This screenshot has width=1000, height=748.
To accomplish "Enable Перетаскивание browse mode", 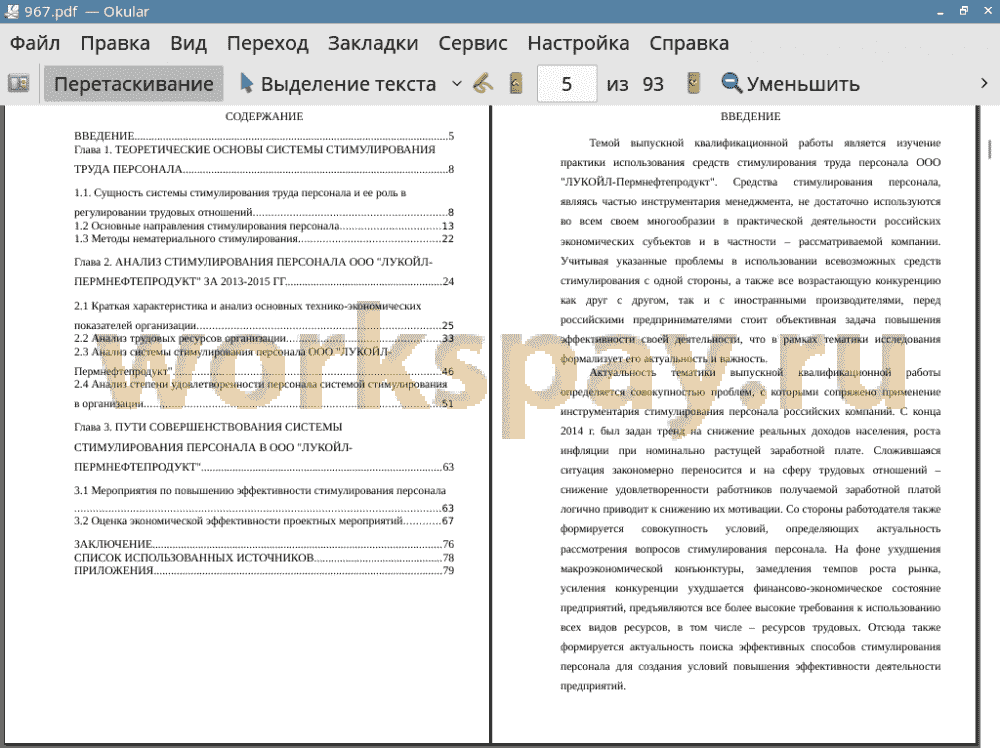I will tap(134, 84).
